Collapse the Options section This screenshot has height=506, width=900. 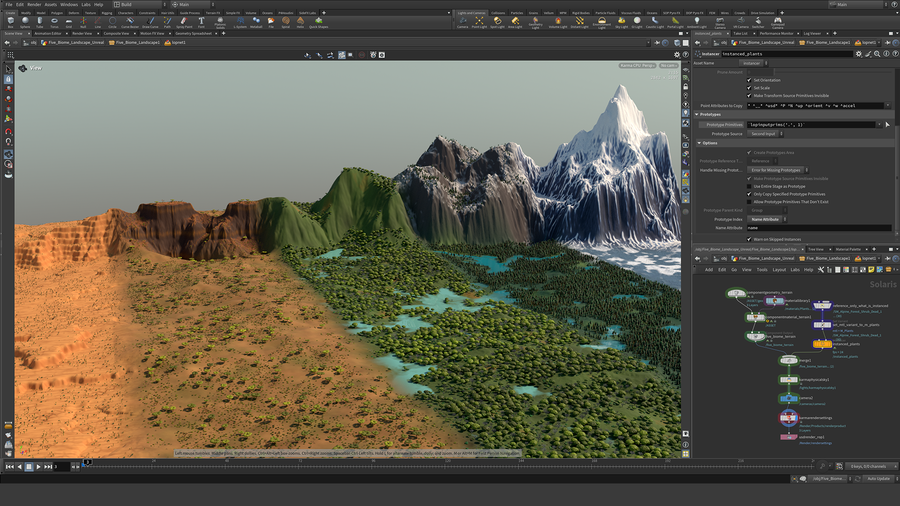click(699, 143)
